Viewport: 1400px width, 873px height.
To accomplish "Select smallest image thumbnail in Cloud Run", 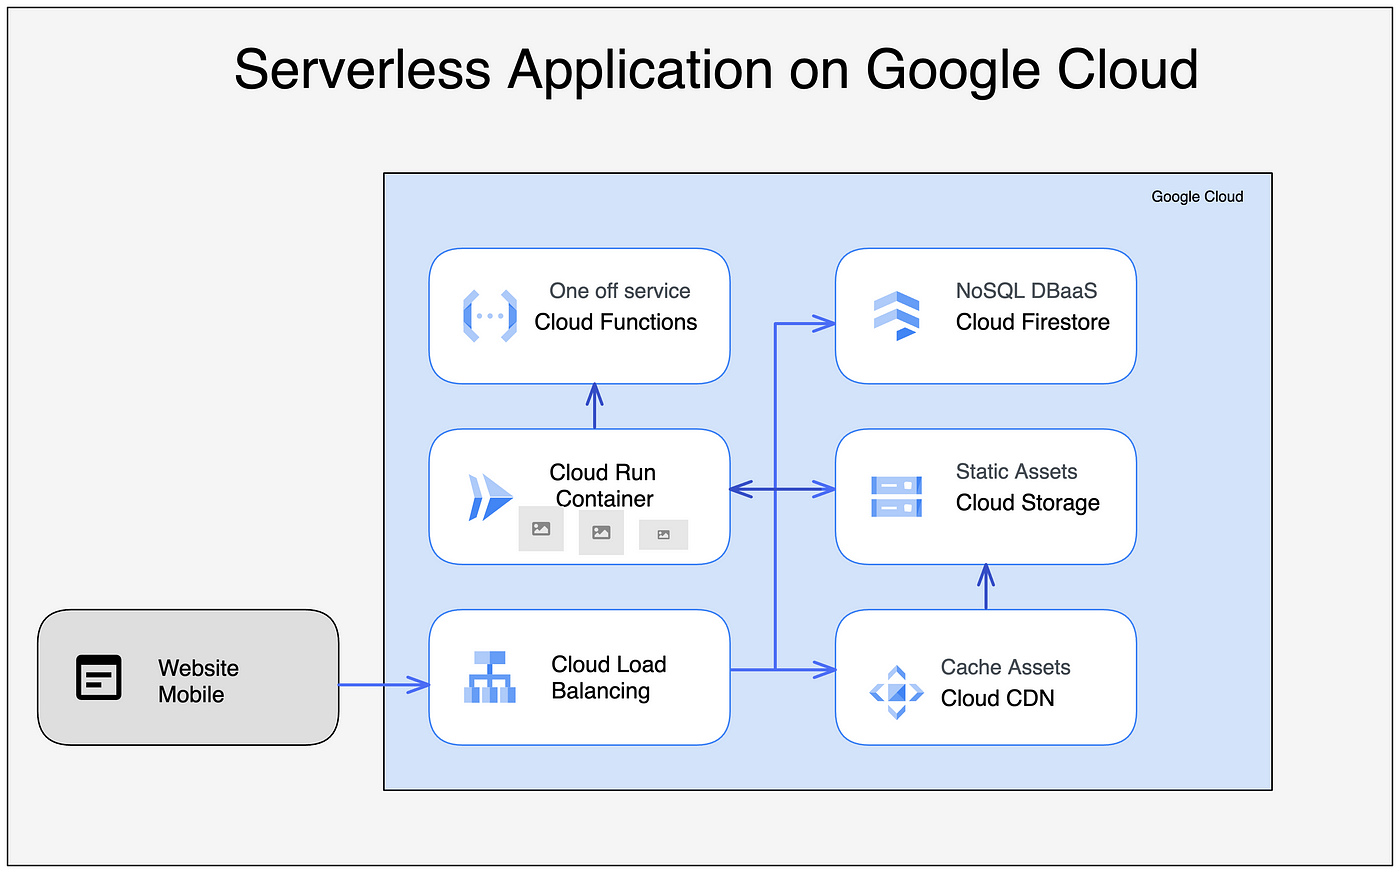I will [663, 535].
